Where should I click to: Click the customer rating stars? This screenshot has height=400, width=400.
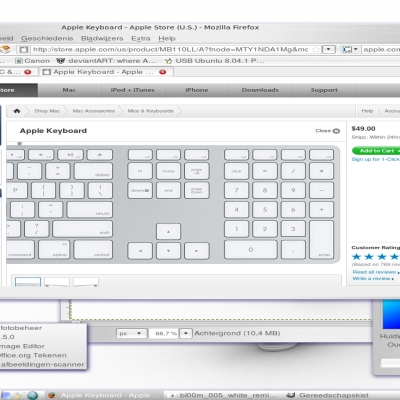tap(376, 257)
